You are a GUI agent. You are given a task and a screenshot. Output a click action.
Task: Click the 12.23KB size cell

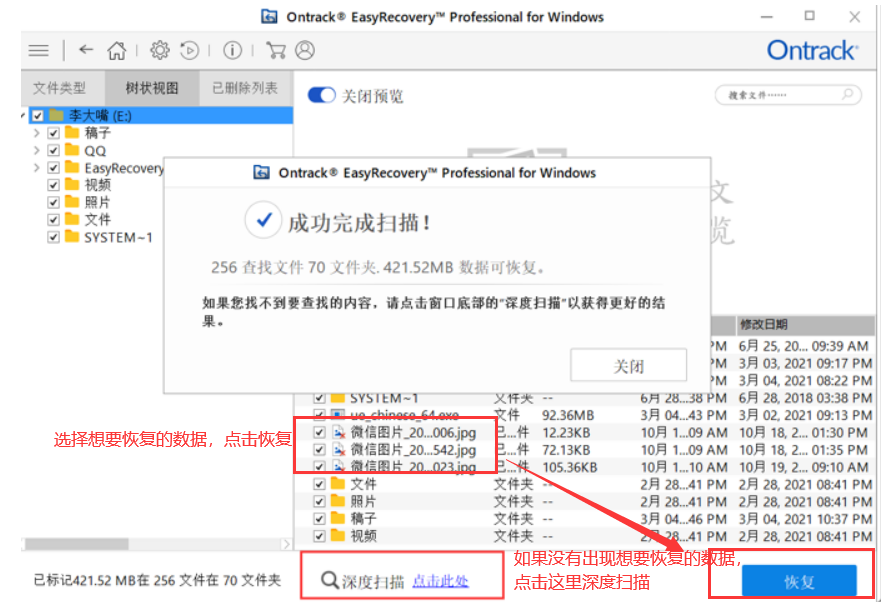[x=566, y=433]
